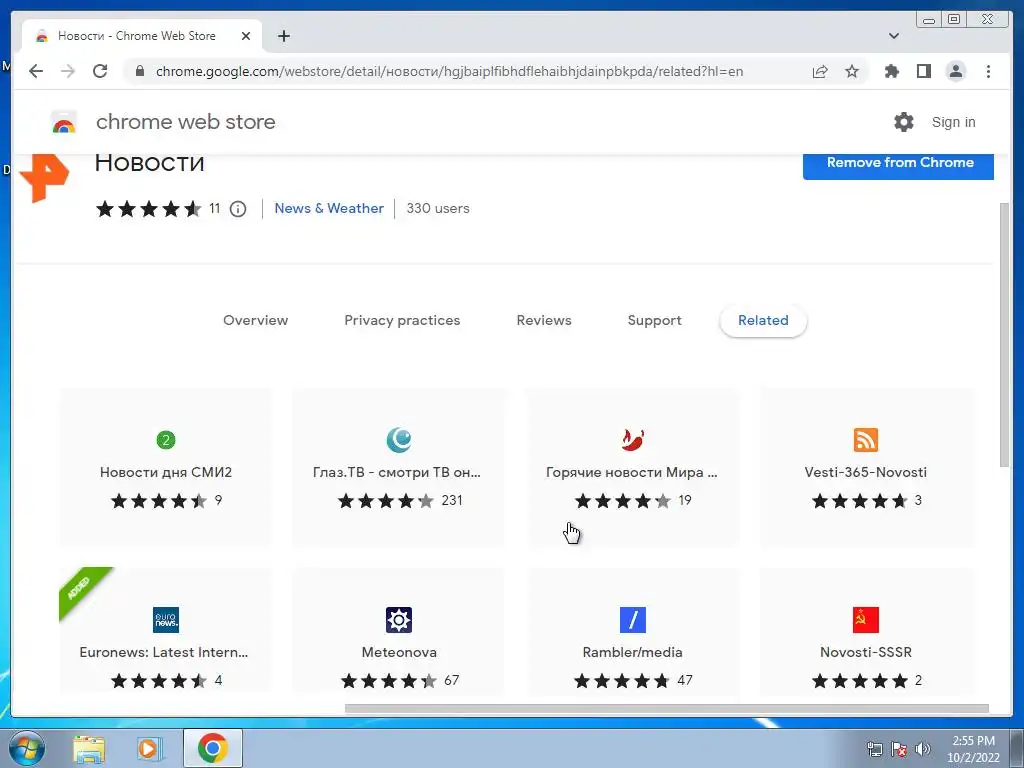Open the volume speaker tray icon
This screenshot has width=1024, height=768.
coord(923,749)
